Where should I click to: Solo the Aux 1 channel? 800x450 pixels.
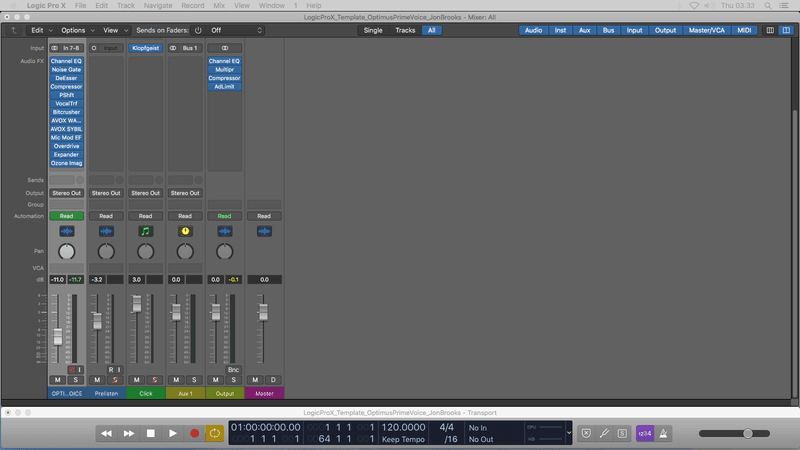pyautogui.click(x=194, y=380)
